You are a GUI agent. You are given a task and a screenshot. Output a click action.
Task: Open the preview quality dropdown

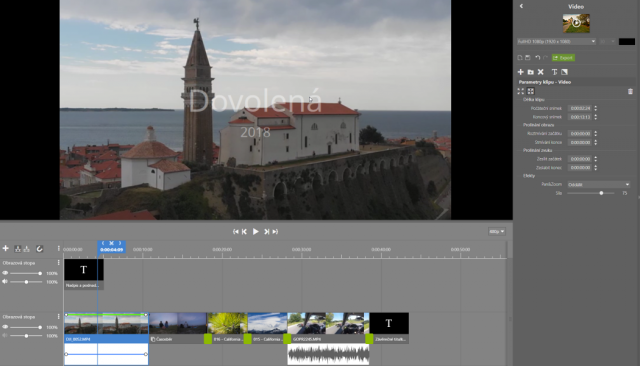pyautogui.click(x=497, y=231)
